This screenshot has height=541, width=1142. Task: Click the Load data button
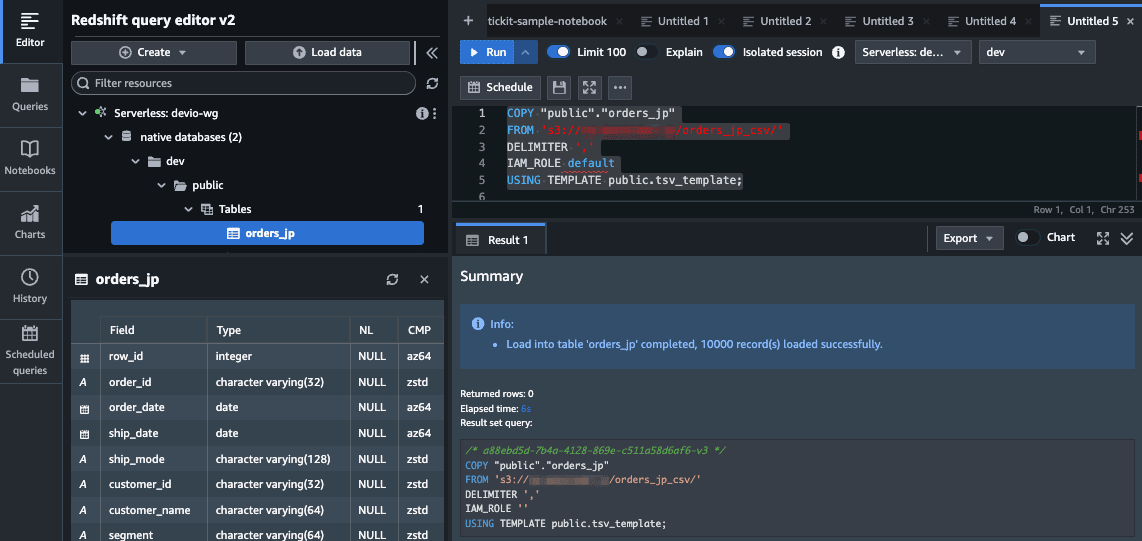coord(327,52)
